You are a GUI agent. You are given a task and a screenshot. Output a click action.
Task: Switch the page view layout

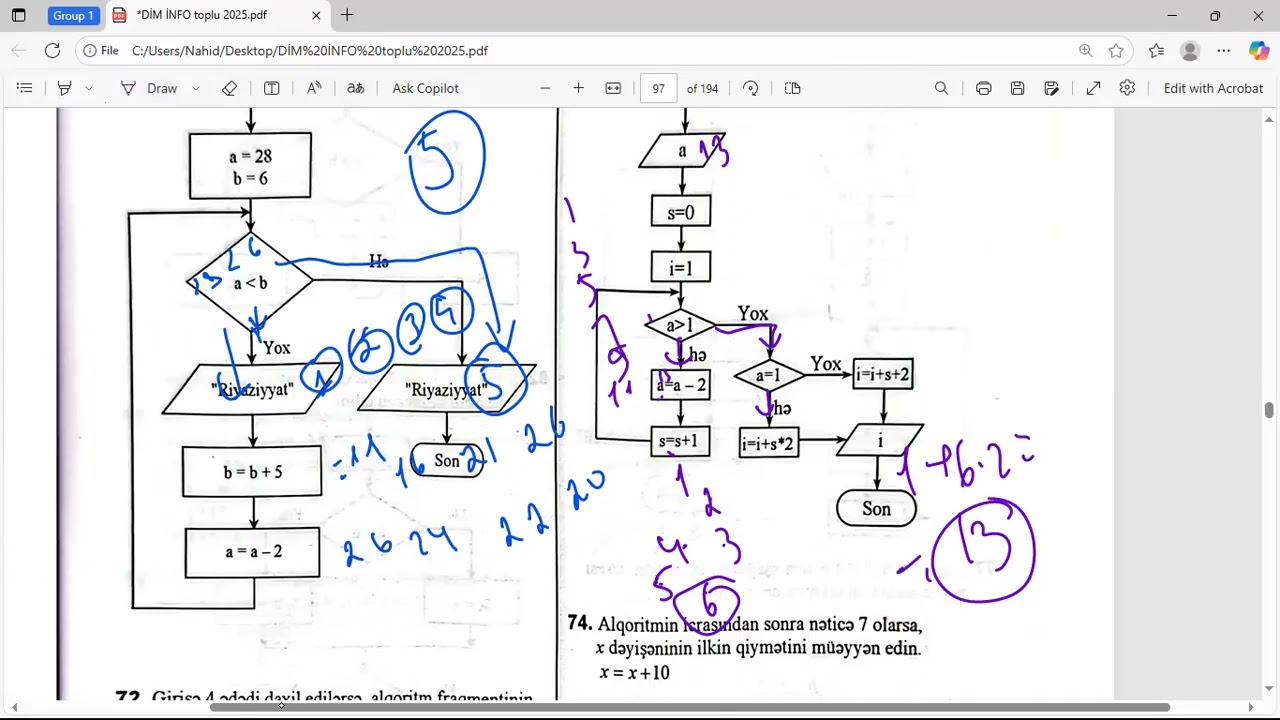793,88
